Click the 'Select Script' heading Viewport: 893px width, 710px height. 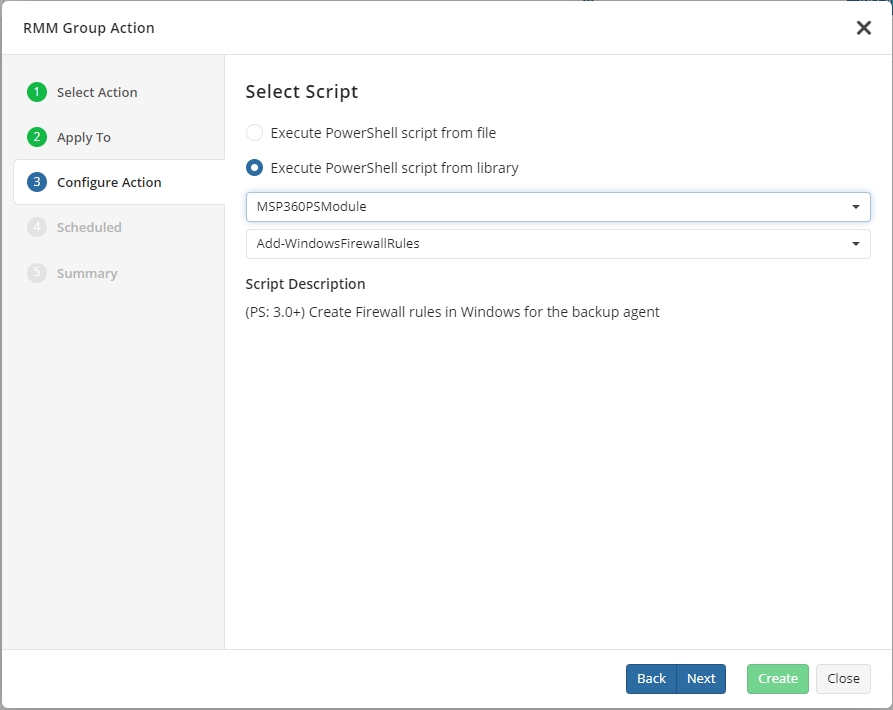click(302, 92)
